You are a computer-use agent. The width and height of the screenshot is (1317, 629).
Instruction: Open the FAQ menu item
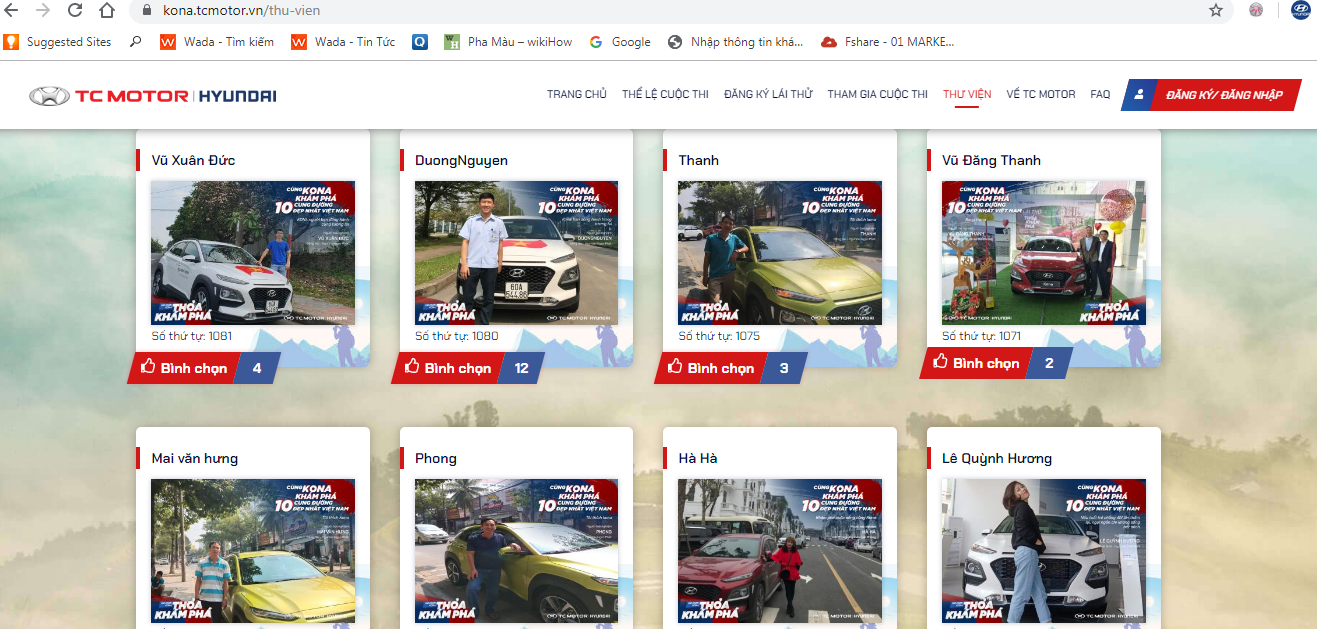click(x=1100, y=95)
